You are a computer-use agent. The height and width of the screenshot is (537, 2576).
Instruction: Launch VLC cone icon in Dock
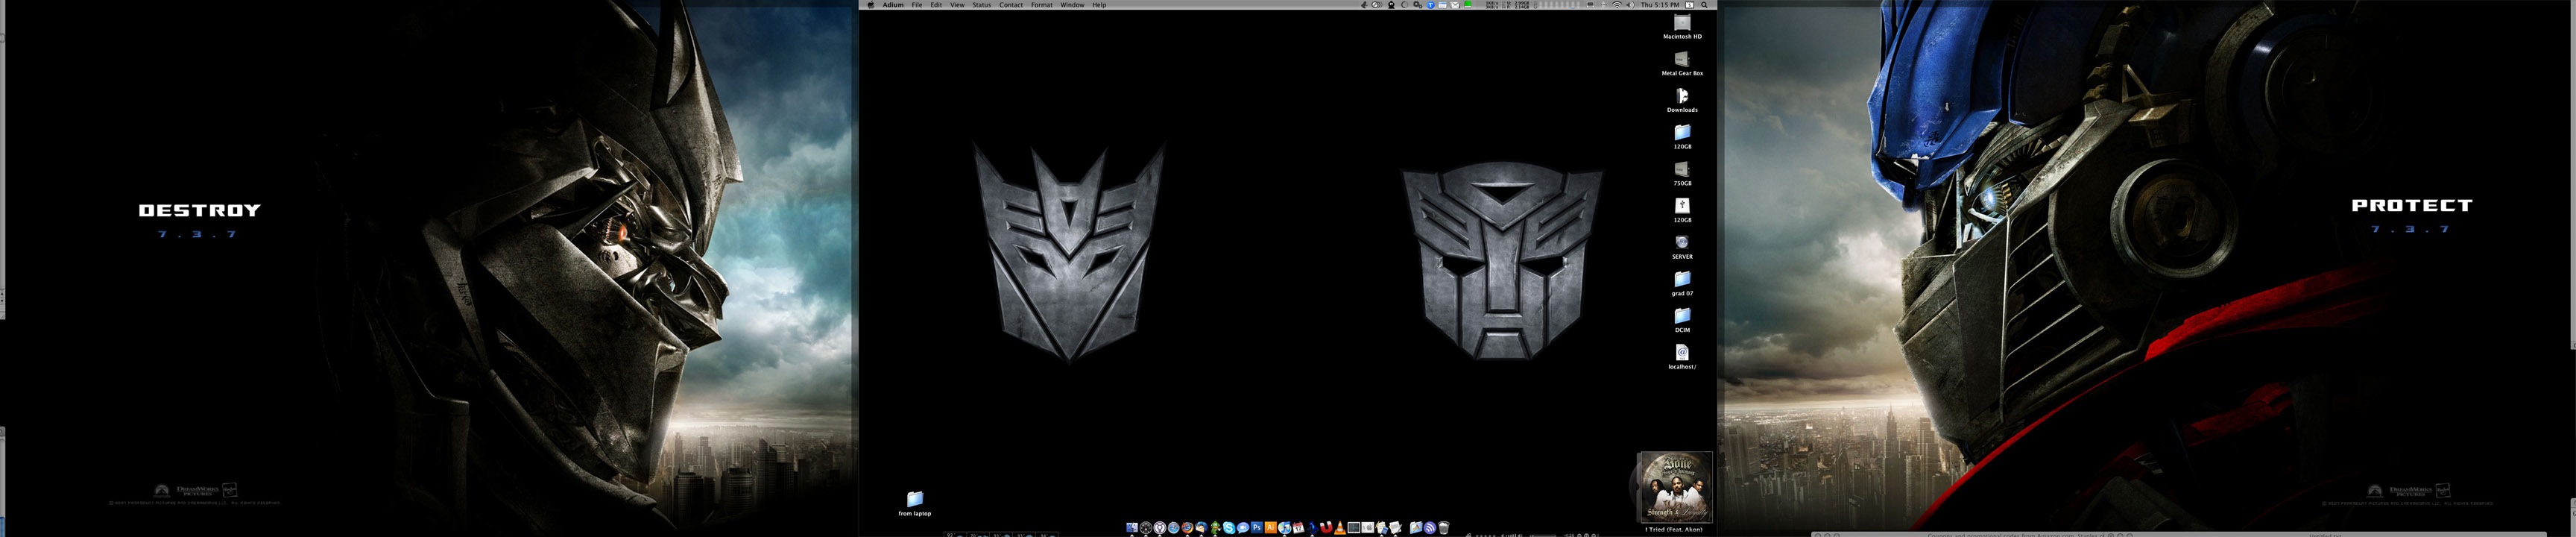(x=1340, y=527)
